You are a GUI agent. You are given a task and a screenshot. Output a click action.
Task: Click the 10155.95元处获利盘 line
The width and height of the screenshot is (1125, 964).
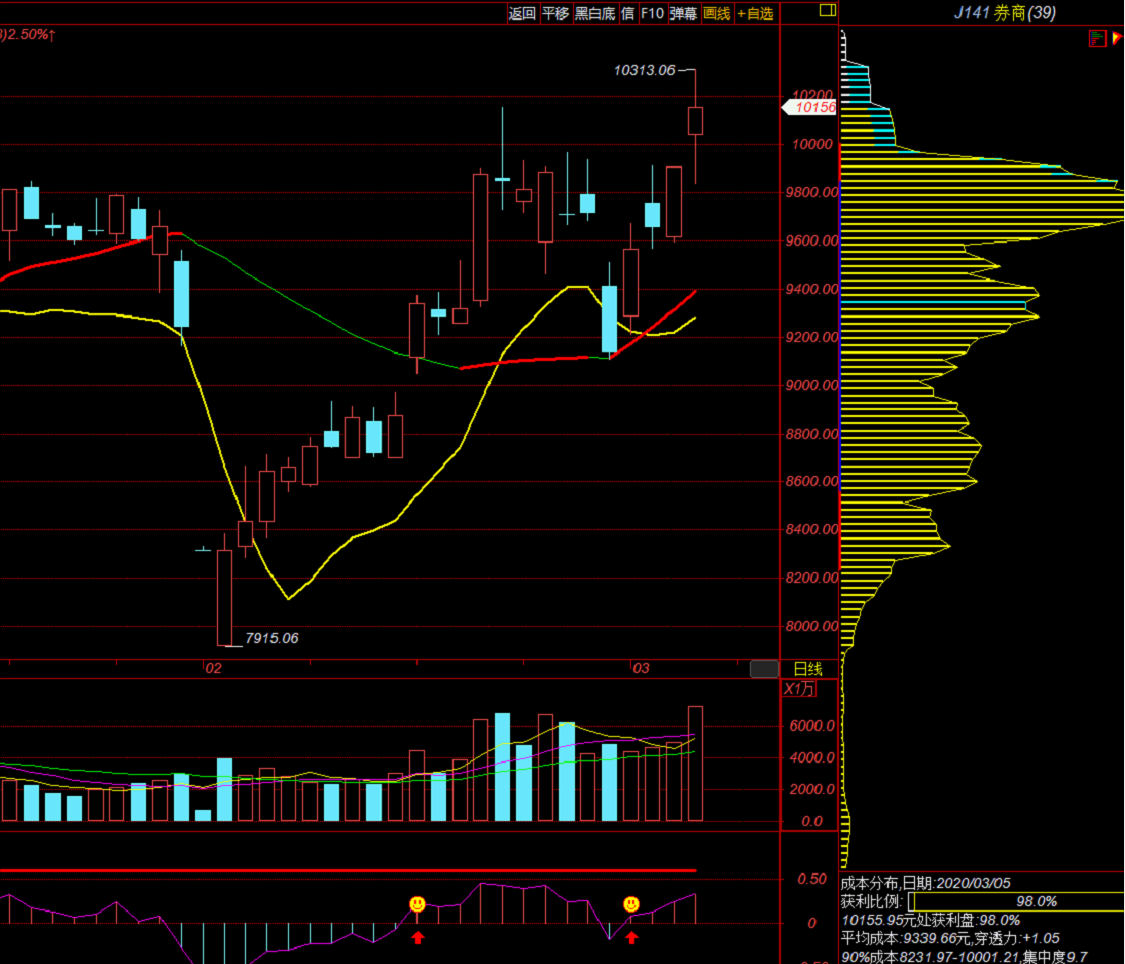[931, 920]
